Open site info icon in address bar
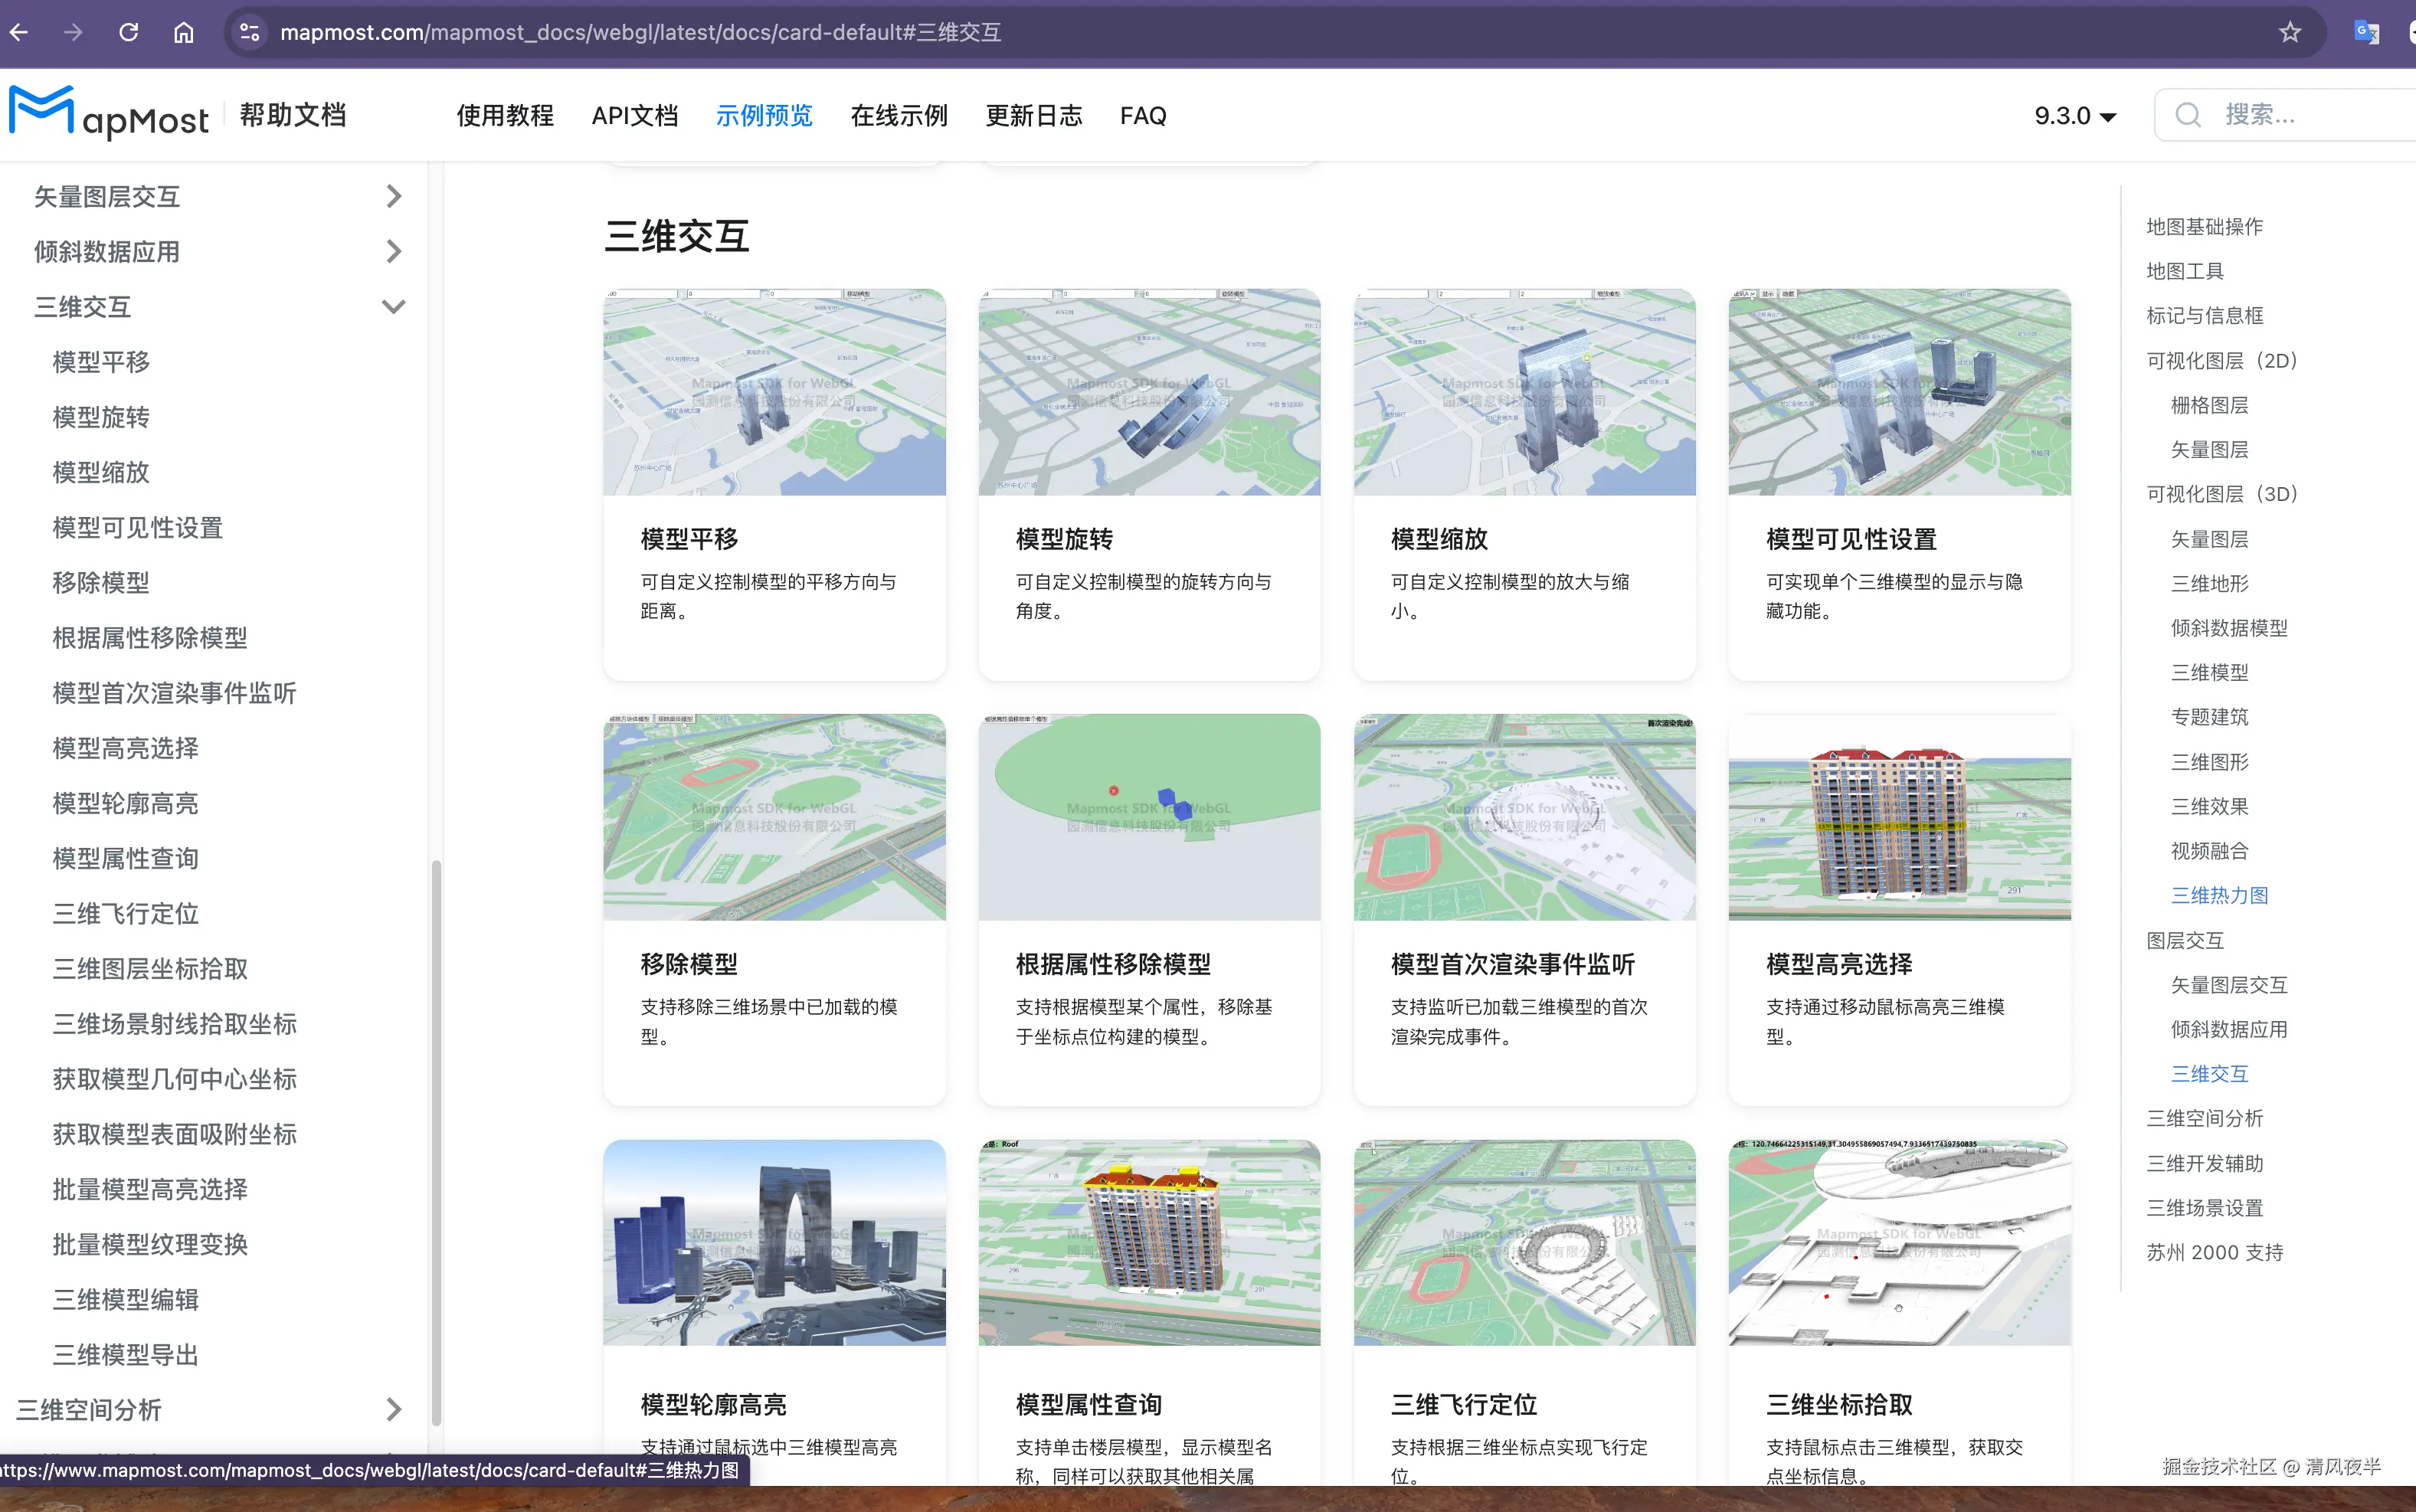This screenshot has height=1512, width=2416. pos(249,32)
